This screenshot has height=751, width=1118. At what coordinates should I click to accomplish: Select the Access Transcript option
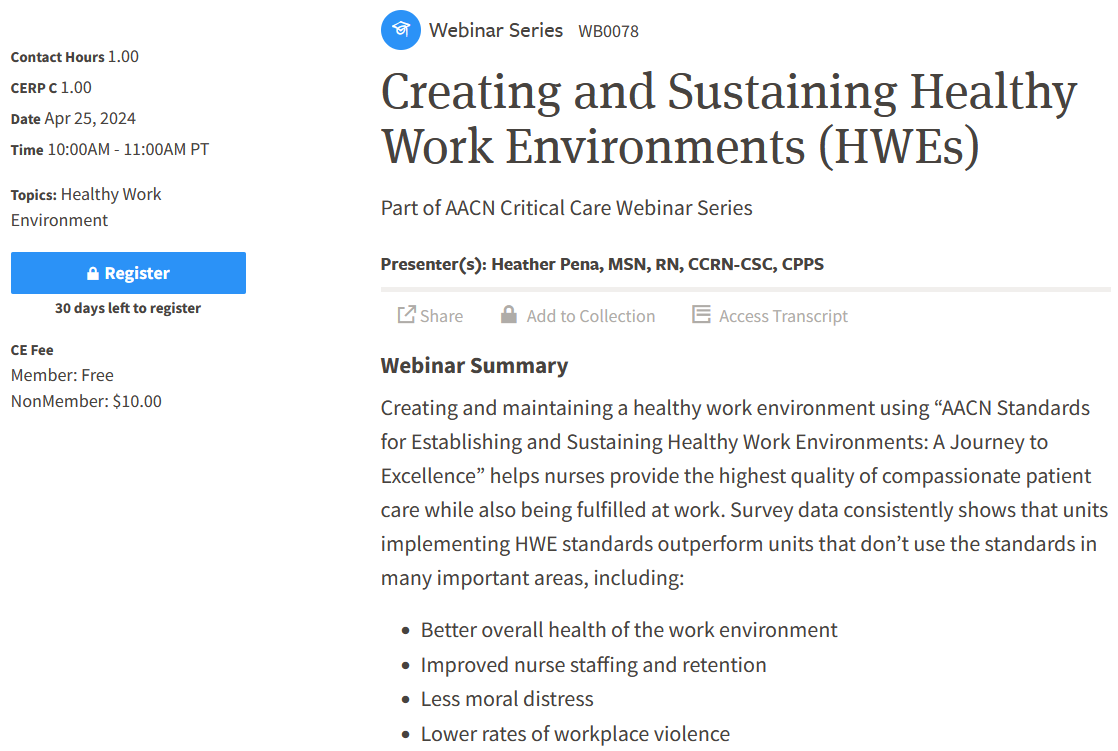(x=783, y=315)
